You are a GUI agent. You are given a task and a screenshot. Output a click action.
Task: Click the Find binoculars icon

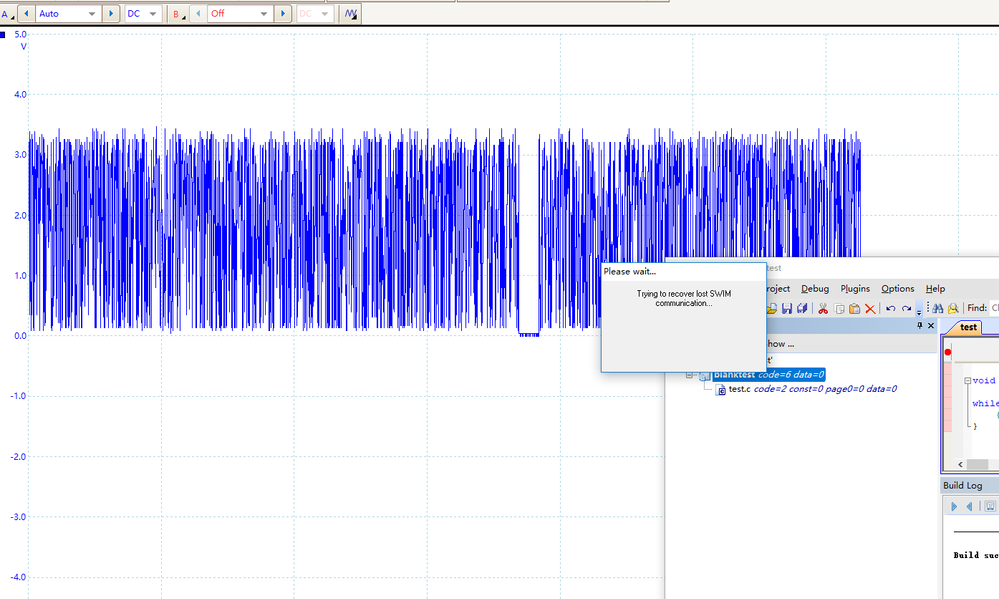click(937, 308)
